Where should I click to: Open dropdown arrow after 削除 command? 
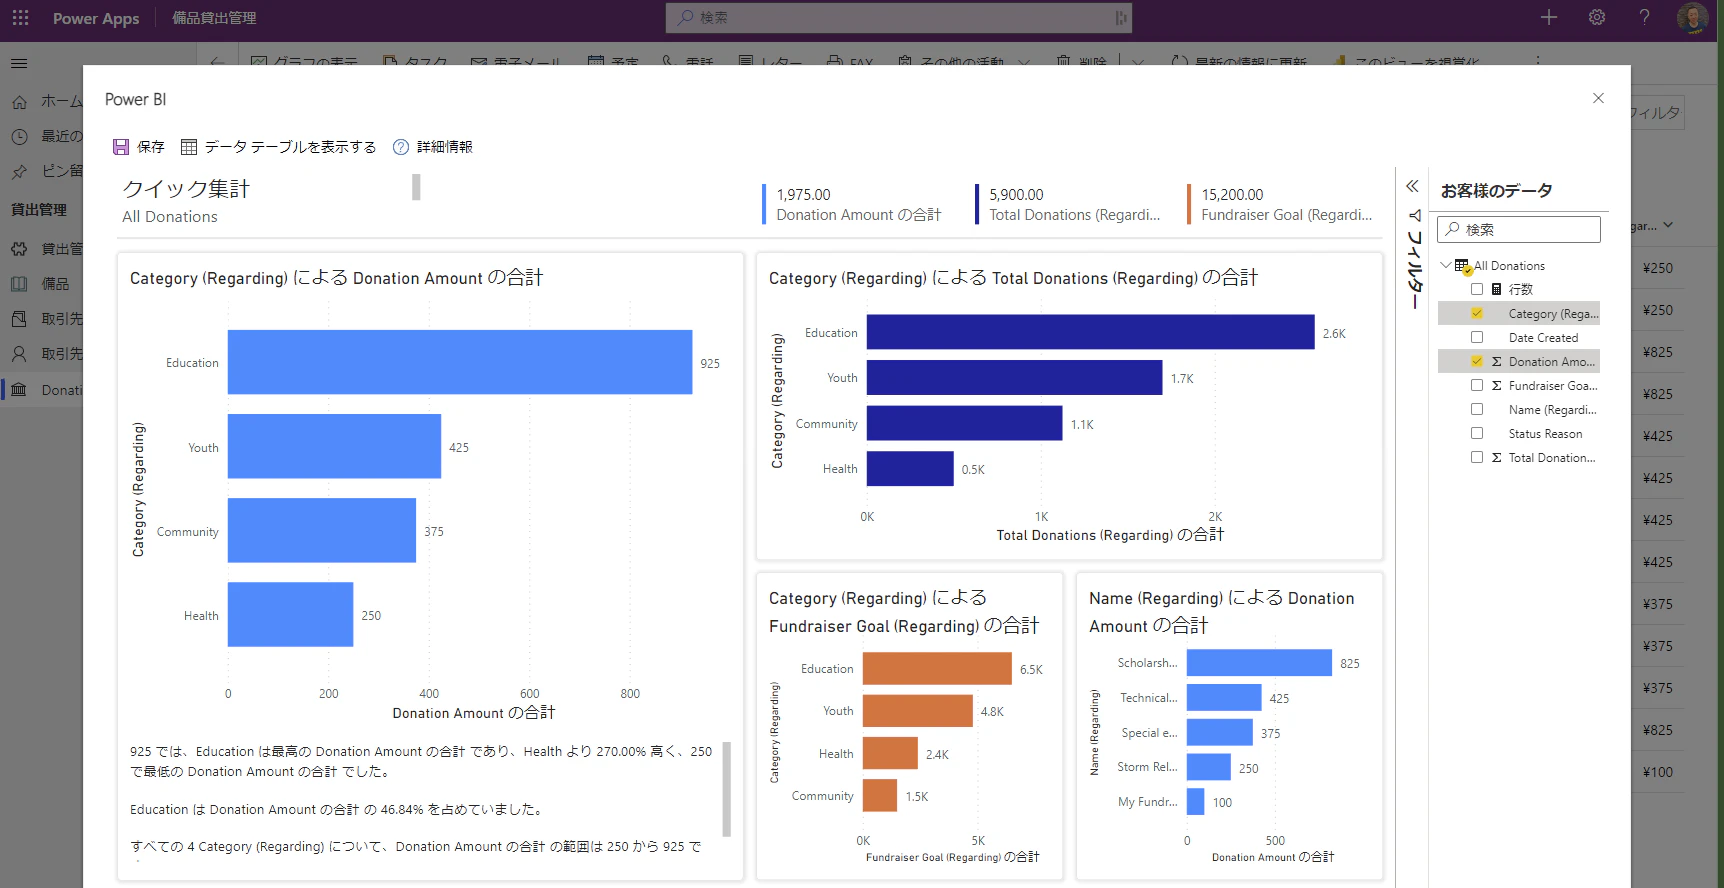click(1138, 62)
